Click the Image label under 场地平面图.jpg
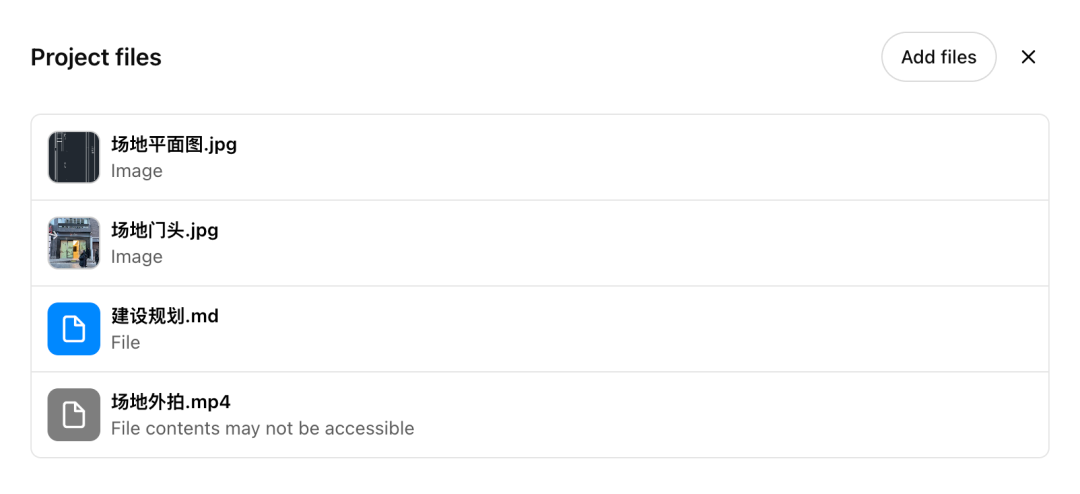The width and height of the screenshot is (1080, 494). pyautogui.click(x=137, y=171)
